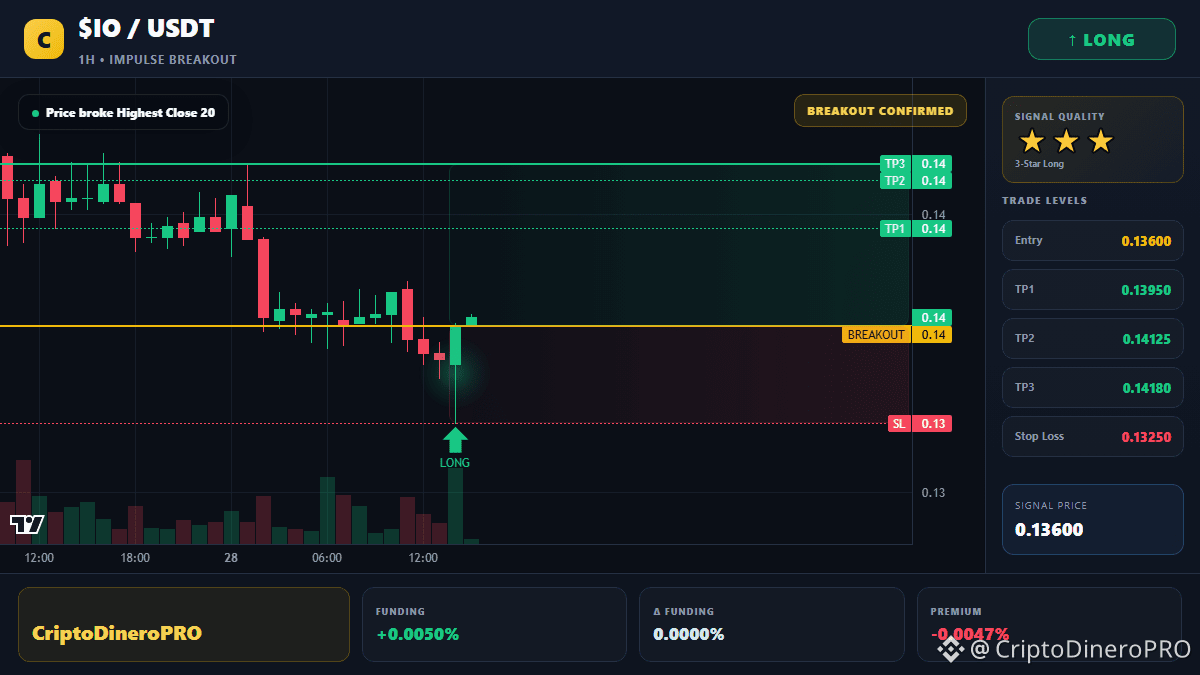Screen dimensions: 1200x675
Task: Click the $IO / USDT pair title
Action: point(146,30)
